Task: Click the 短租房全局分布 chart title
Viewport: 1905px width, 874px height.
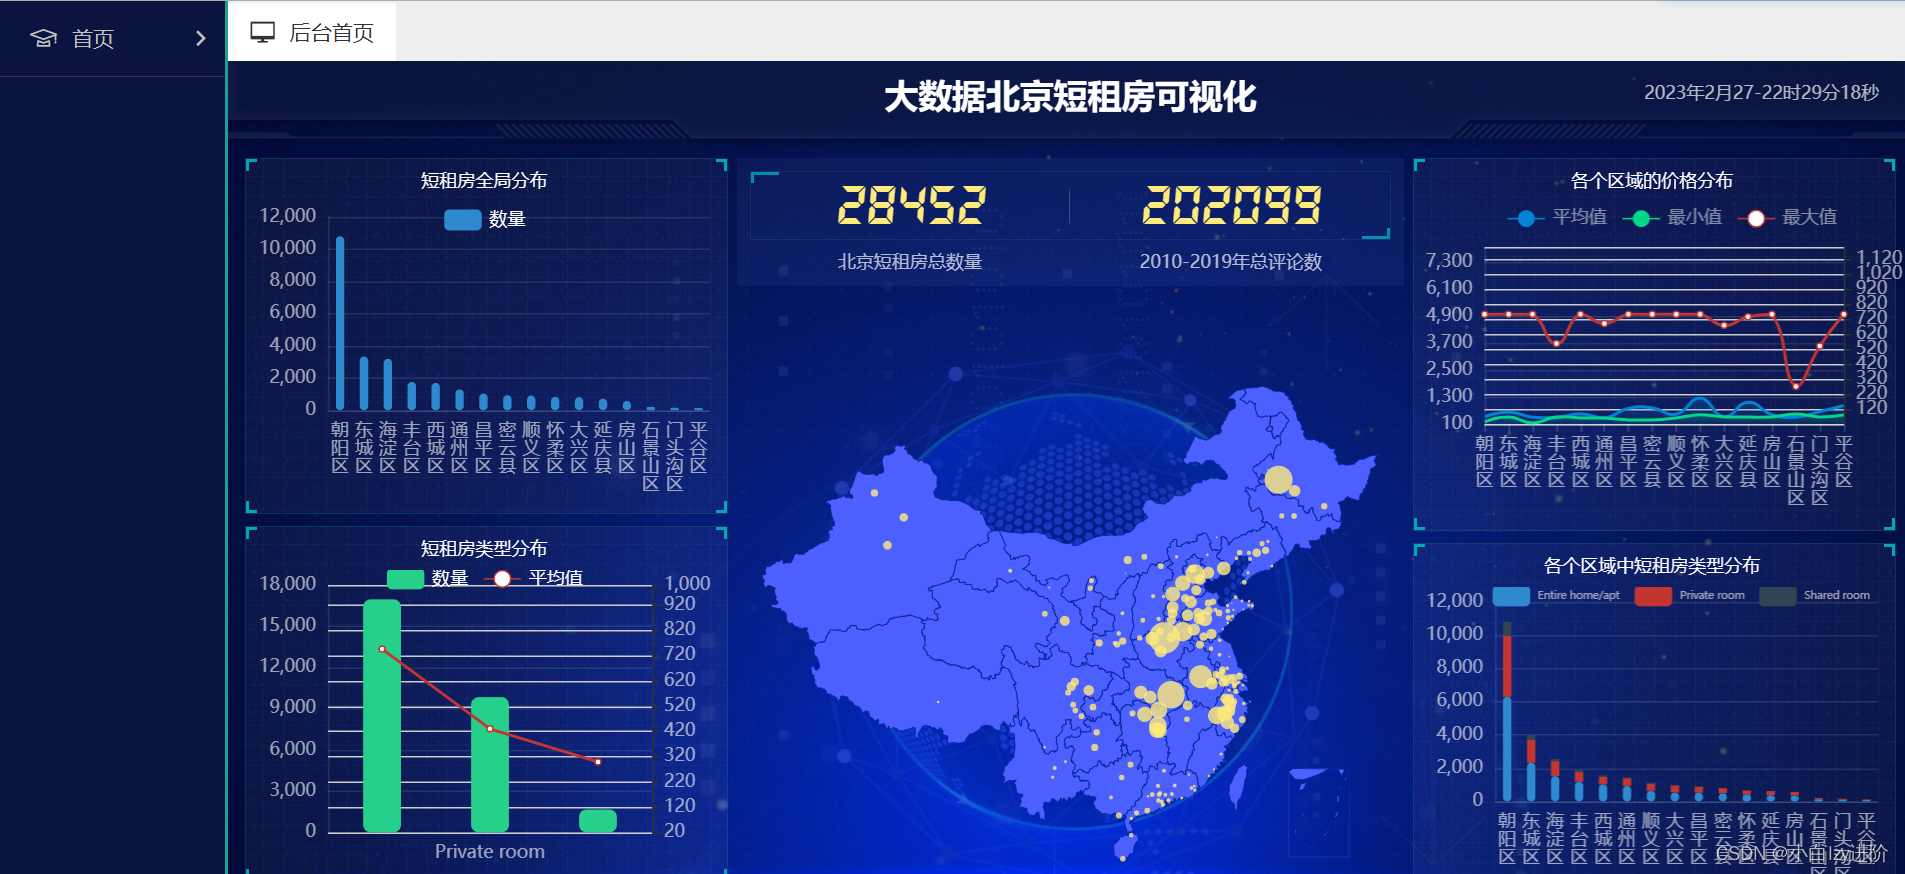Action: (484, 181)
